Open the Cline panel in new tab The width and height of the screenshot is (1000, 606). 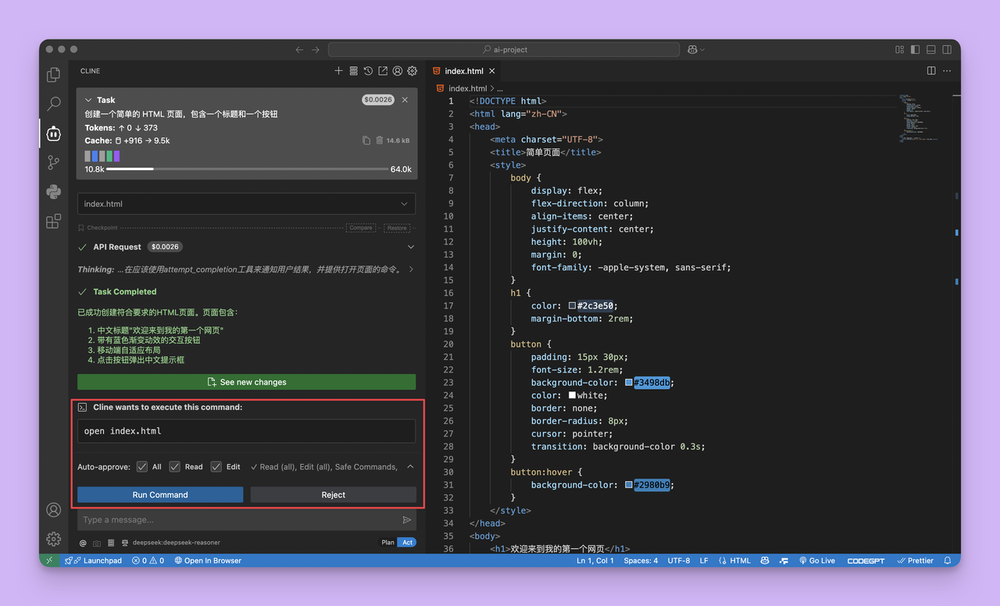(383, 71)
